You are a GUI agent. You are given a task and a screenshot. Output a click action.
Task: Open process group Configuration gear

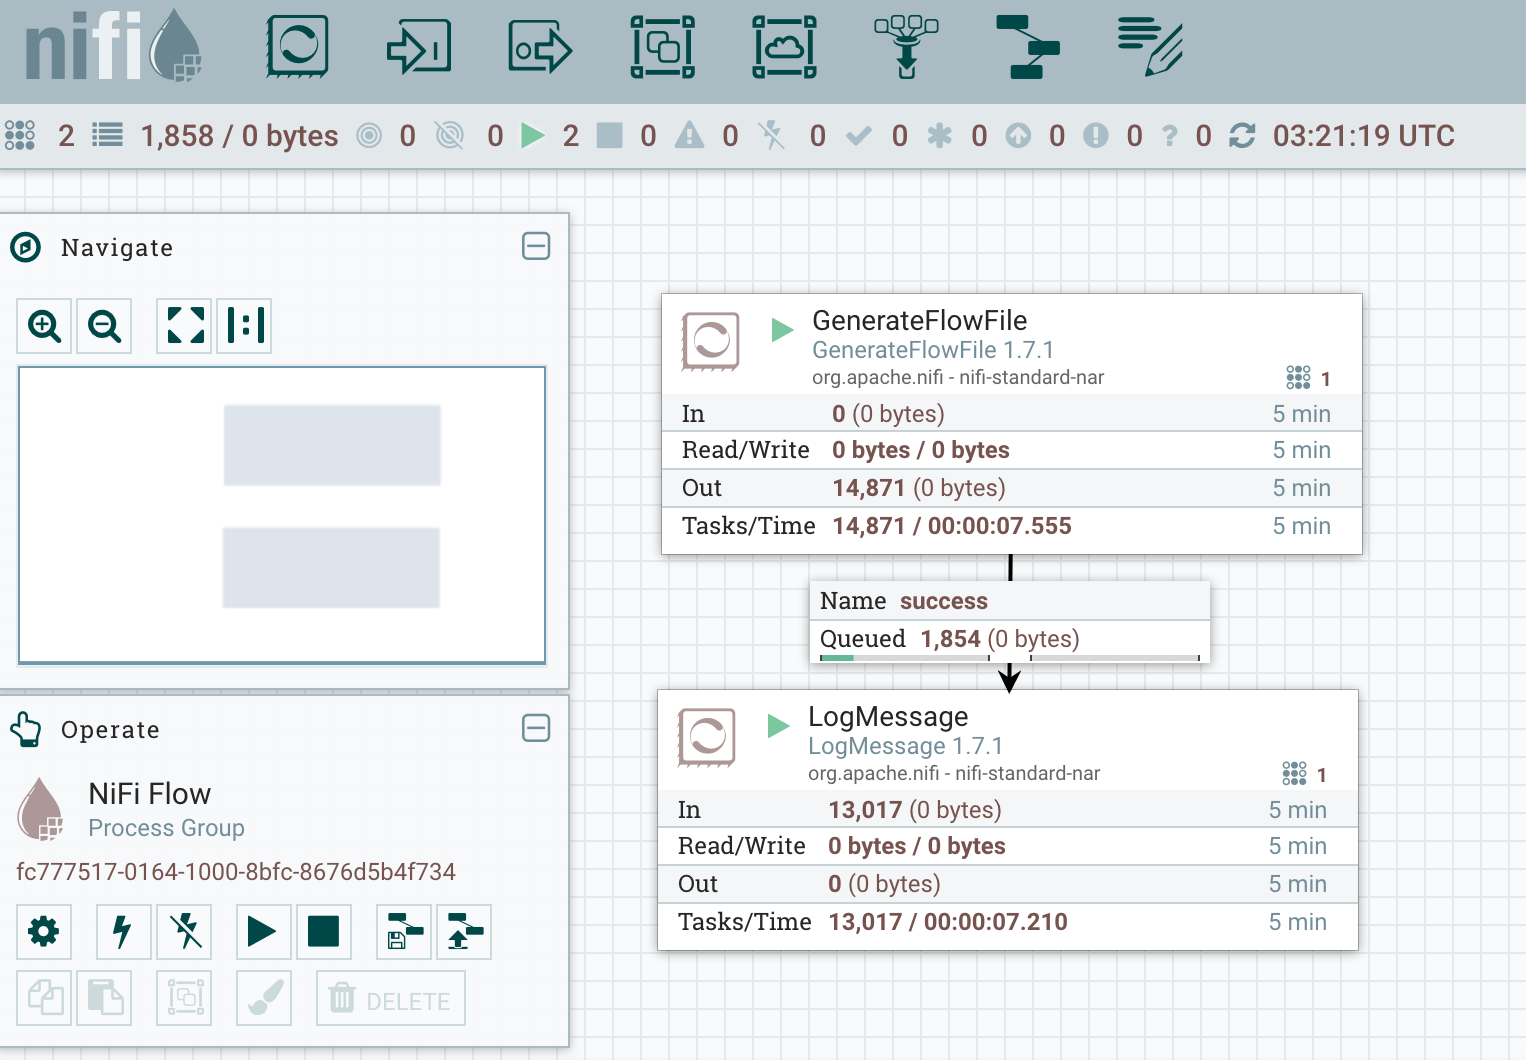pos(44,932)
